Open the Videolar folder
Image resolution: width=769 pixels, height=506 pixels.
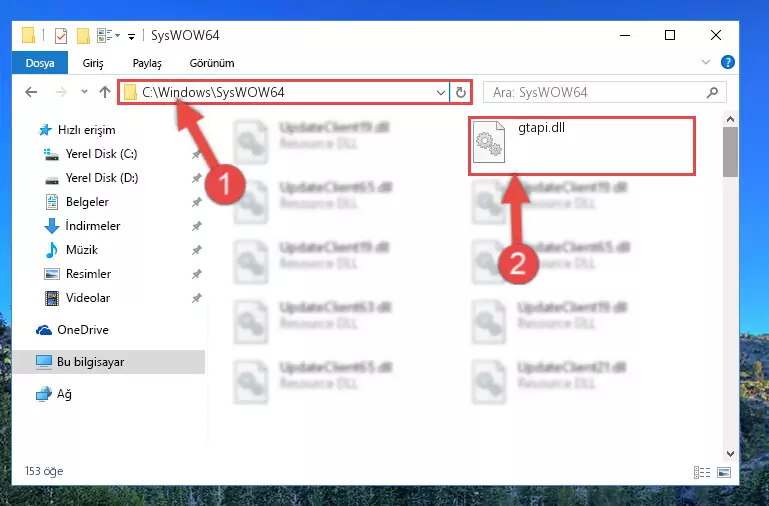(77, 298)
